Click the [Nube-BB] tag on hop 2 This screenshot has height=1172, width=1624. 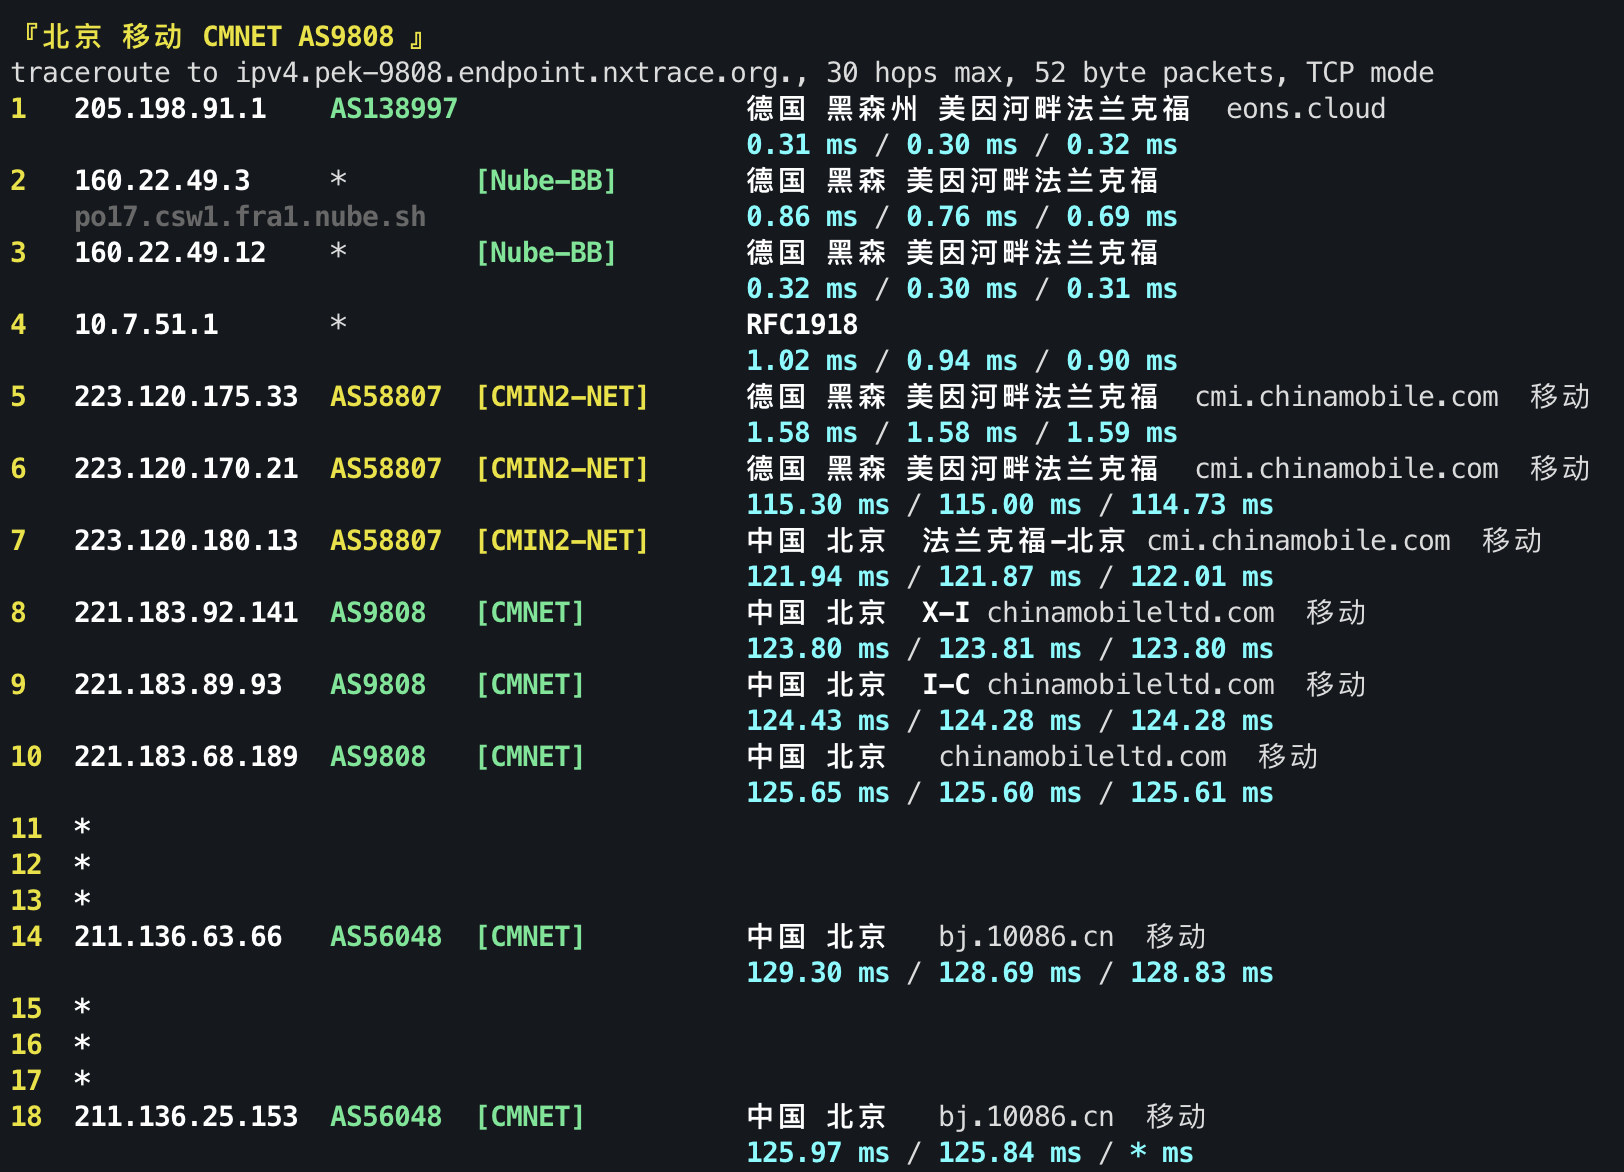(x=546, y=181)
